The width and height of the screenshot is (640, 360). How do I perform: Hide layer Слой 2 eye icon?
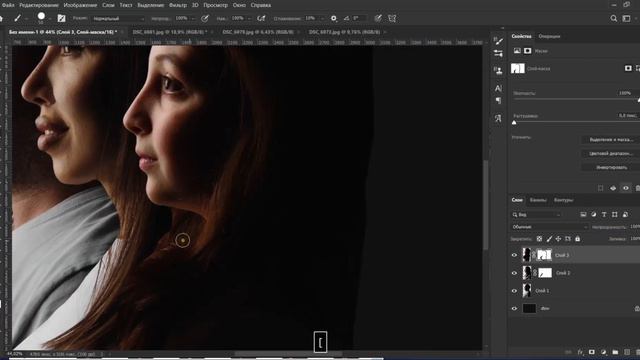pyautogui.click(x=514, y=273)
